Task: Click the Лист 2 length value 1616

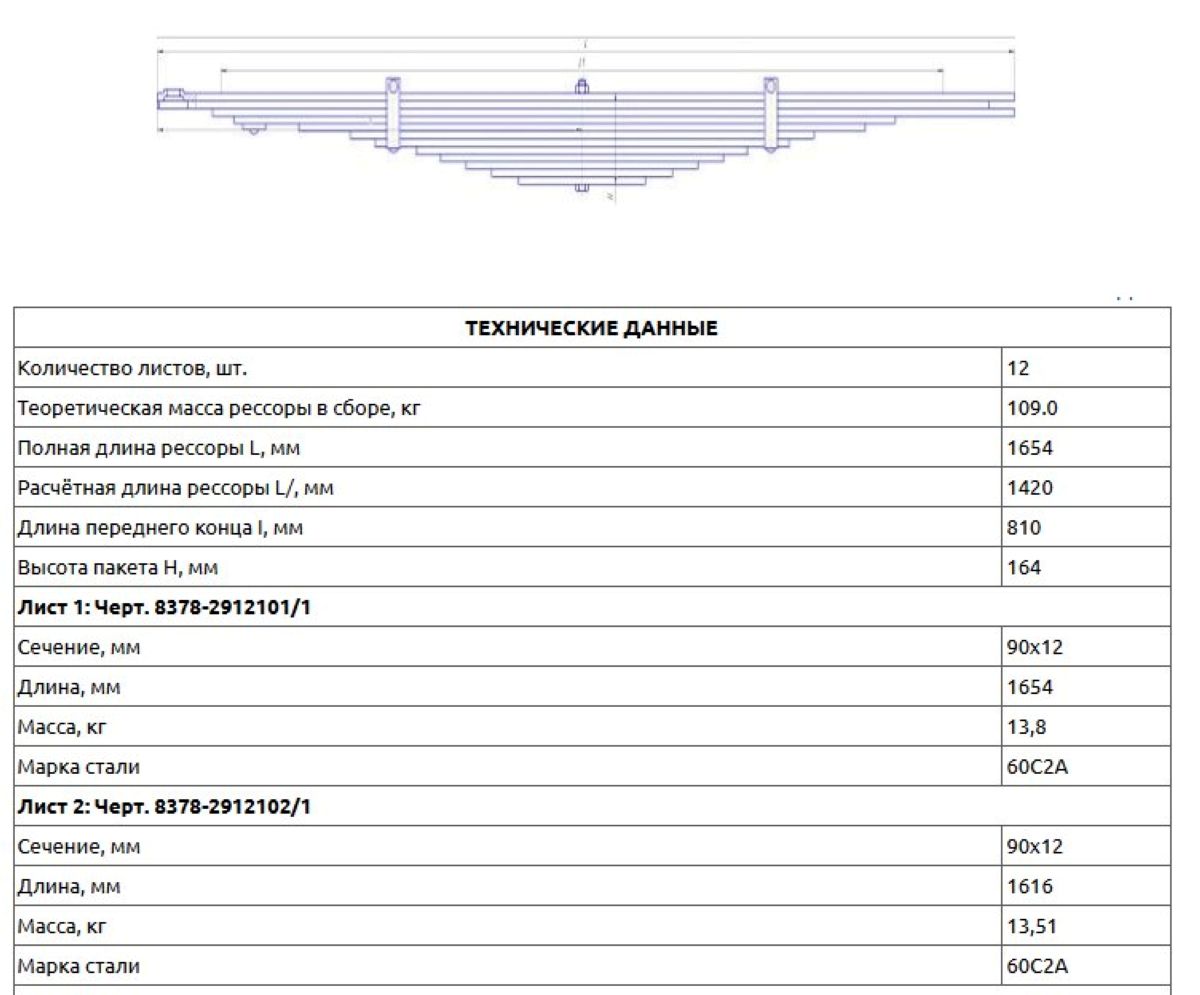Action: (1029, 886)
